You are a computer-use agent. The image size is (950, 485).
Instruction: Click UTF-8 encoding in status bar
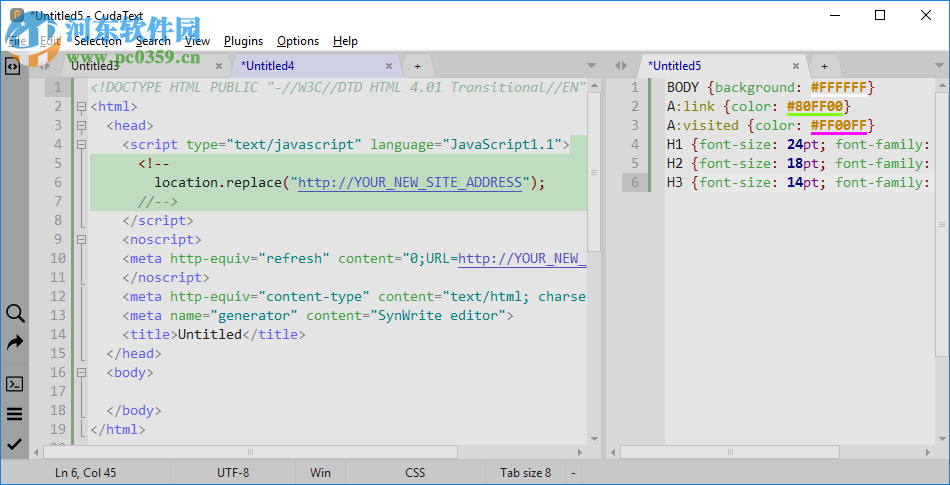[x=233, y=473]
